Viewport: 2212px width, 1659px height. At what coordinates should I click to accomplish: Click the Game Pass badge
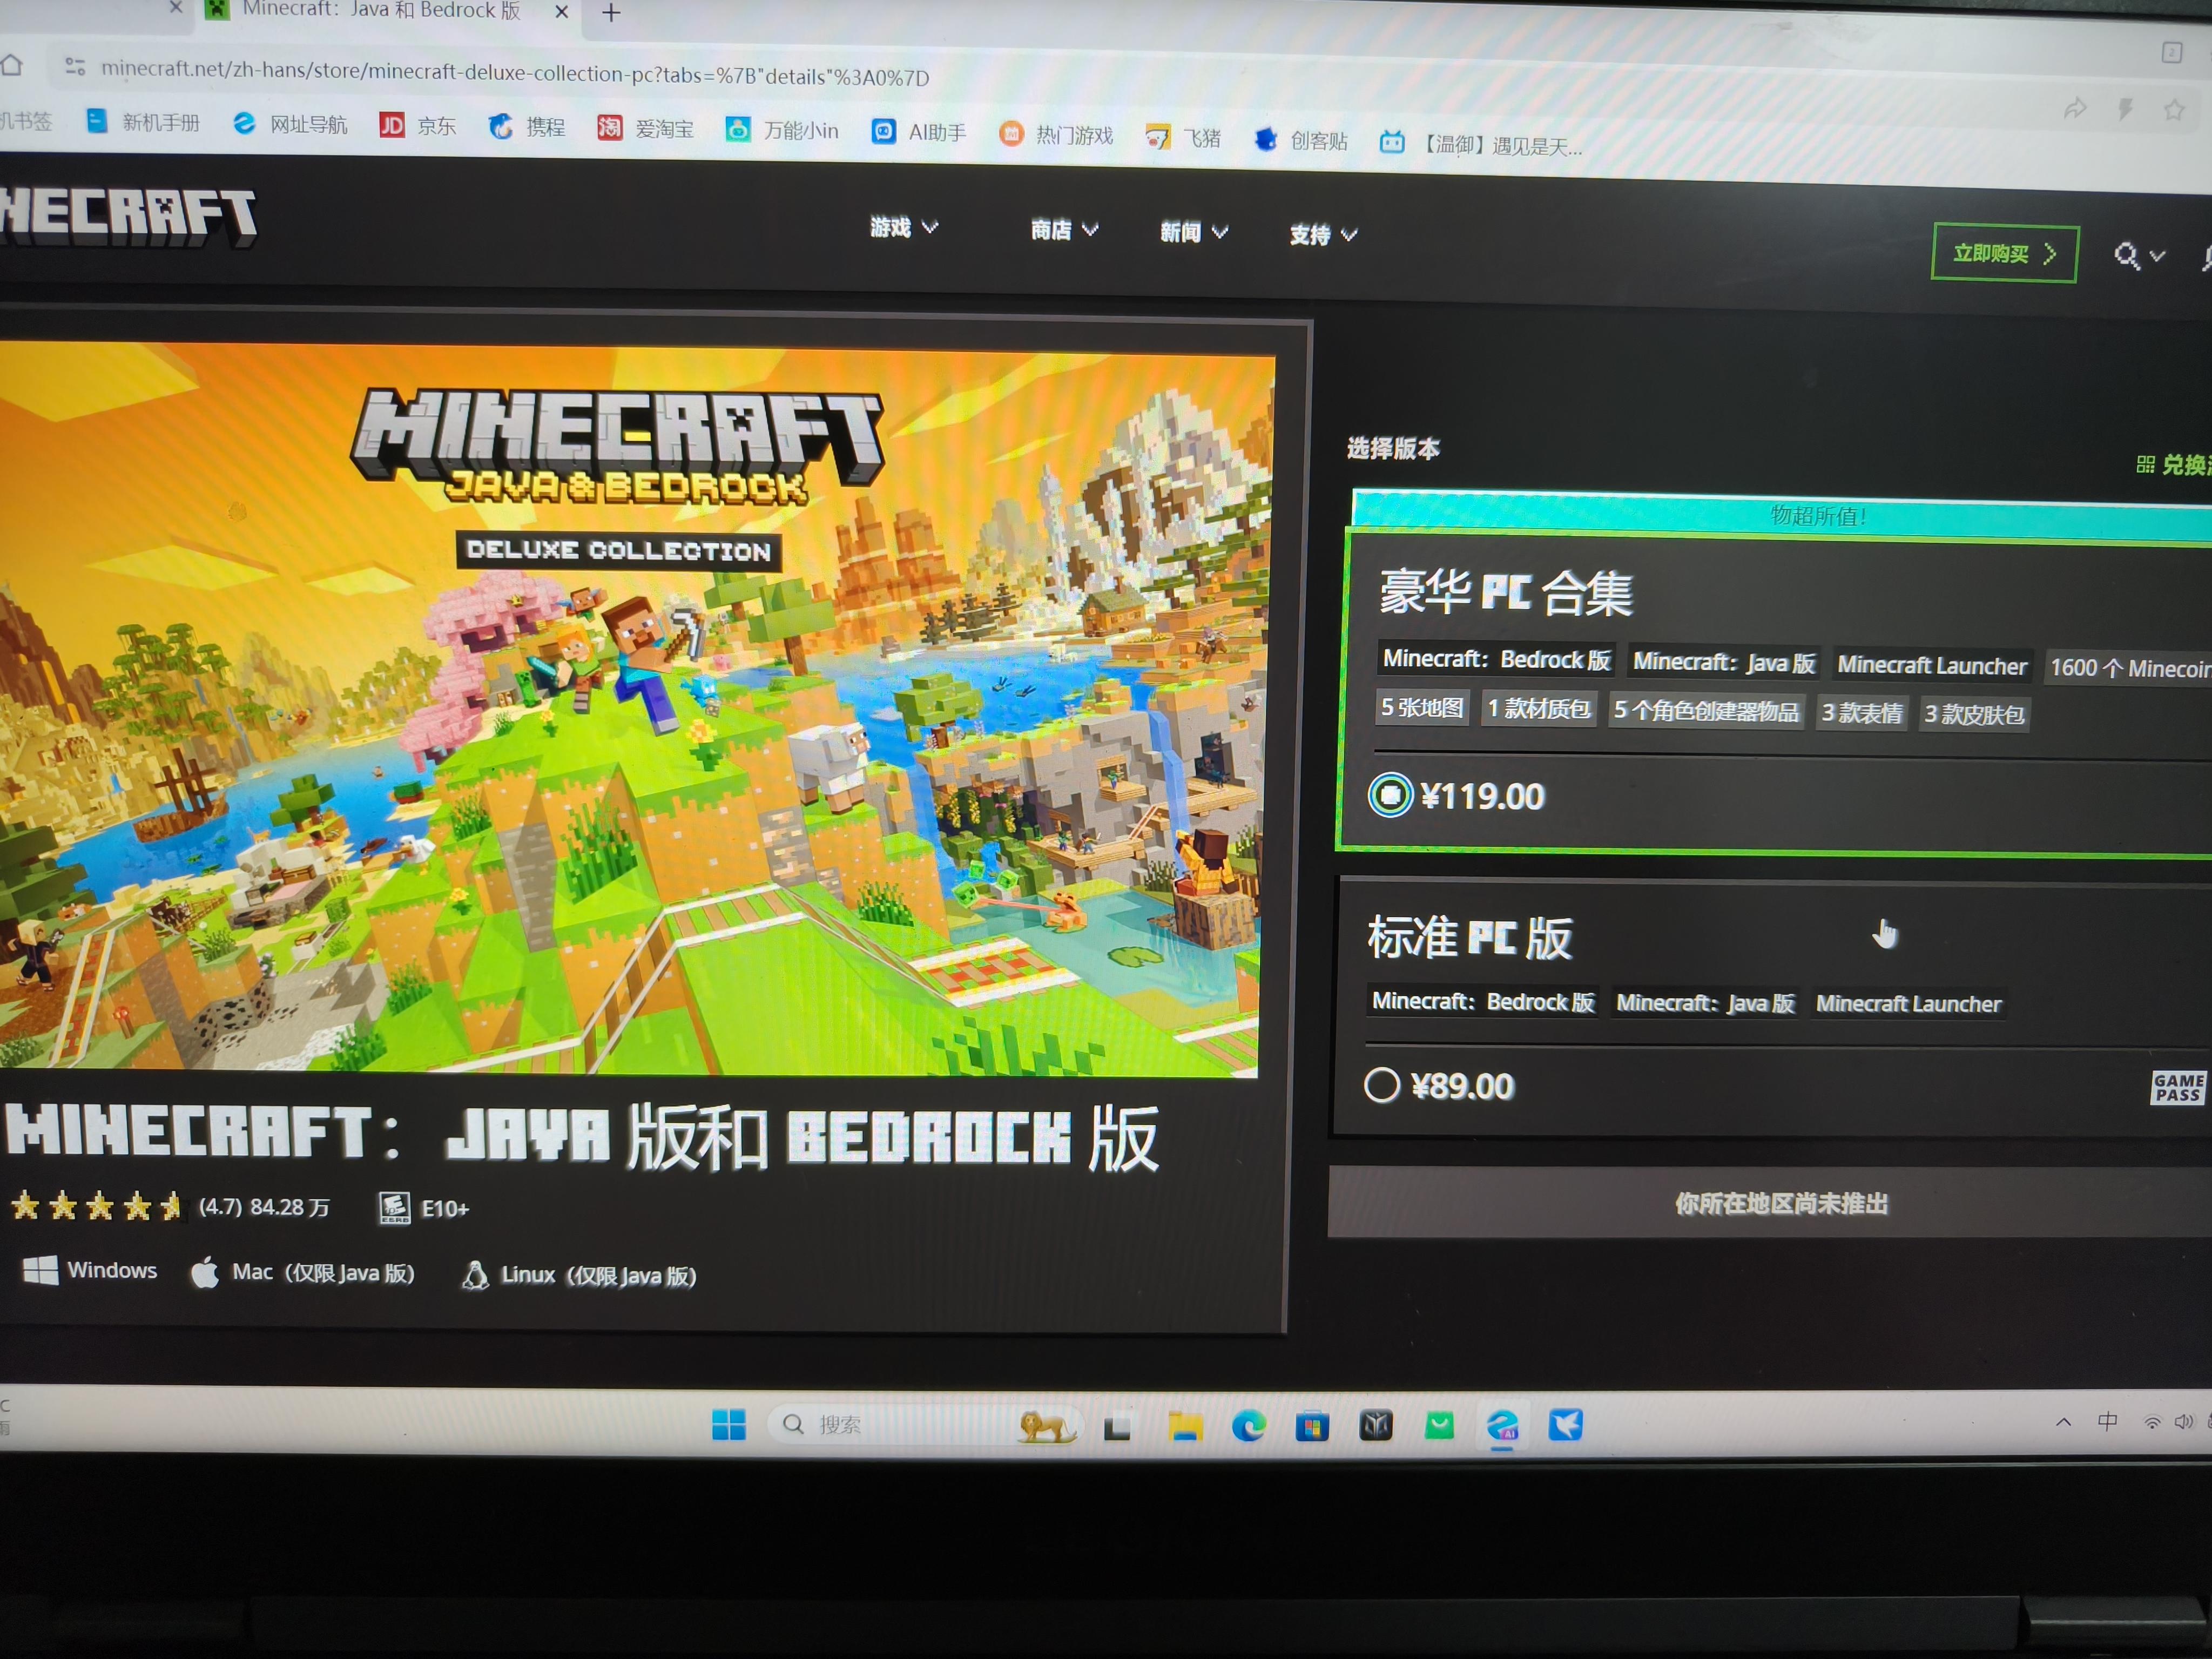tap(2178, 1088)
